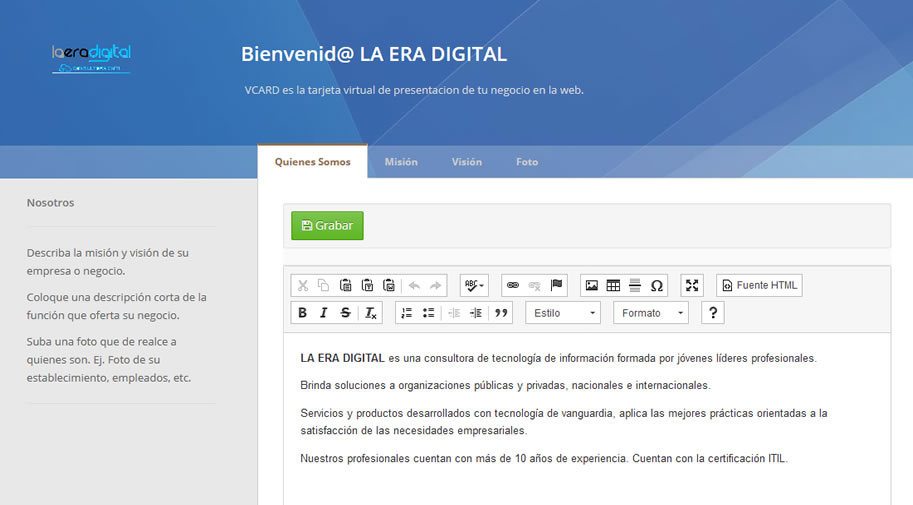Open the Foto tab
The width and height of the screenshot is (913, 505).
pos(527,162)
